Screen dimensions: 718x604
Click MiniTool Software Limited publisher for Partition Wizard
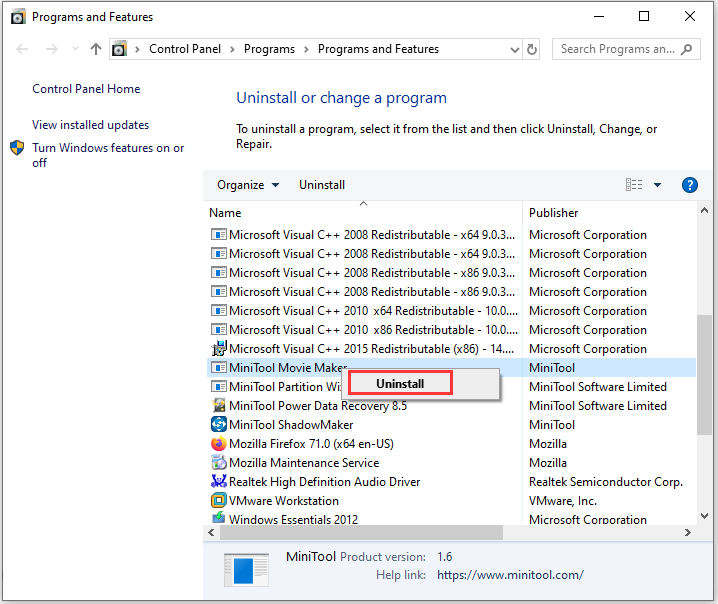coord(598,387)
